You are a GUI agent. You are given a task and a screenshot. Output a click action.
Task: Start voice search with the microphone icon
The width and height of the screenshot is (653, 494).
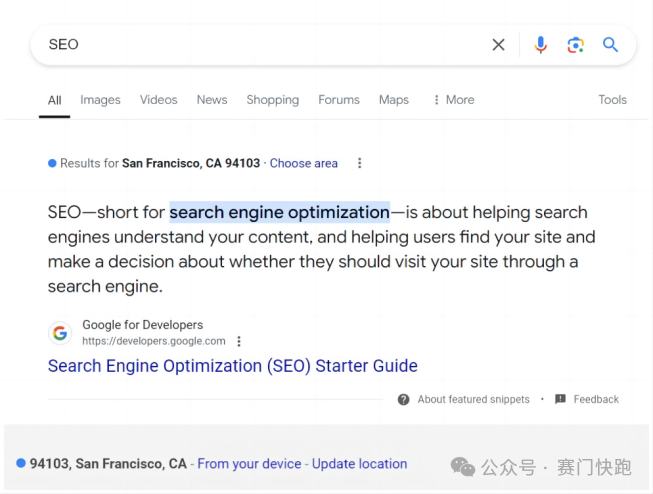point(540,45)
